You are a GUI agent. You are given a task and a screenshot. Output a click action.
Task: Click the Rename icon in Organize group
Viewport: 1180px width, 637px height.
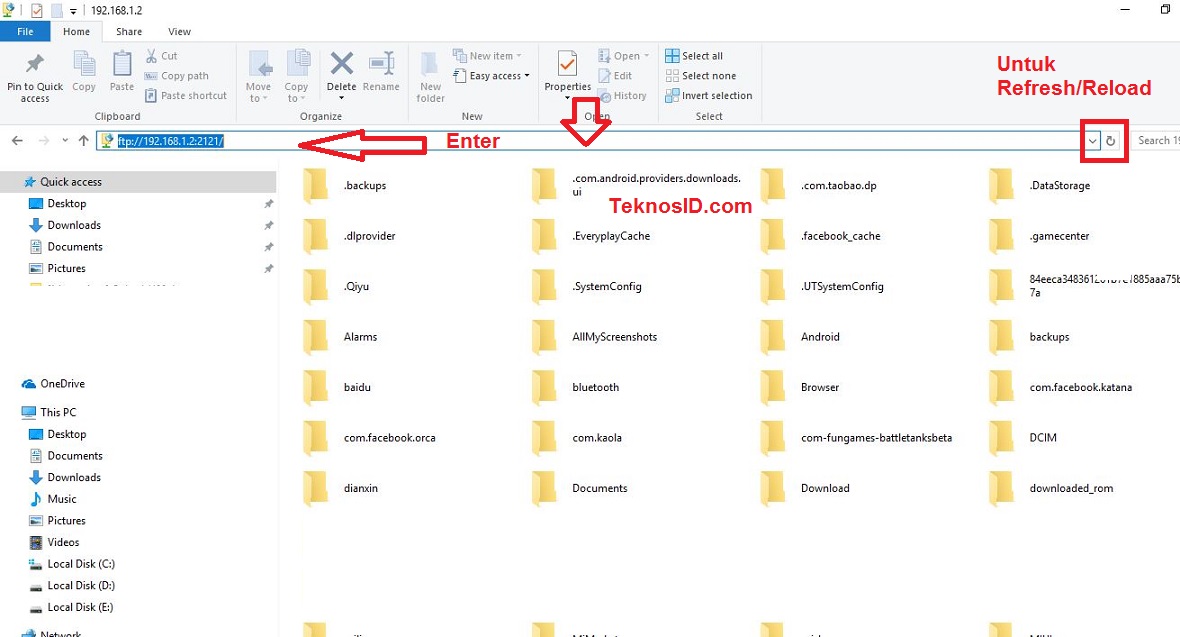pos(381,65)
